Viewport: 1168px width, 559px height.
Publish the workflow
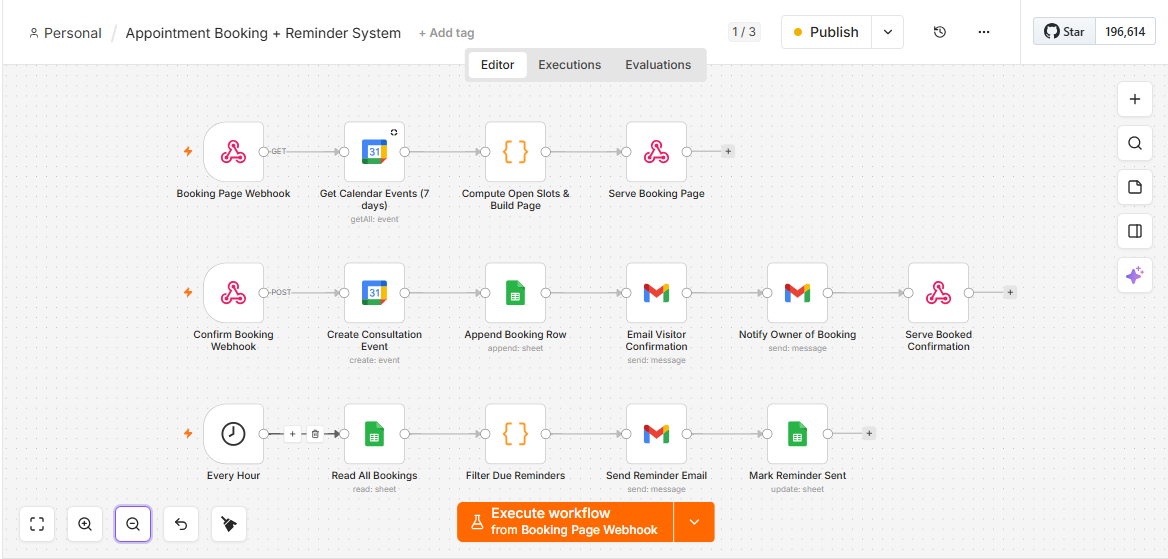click(827, 32)
